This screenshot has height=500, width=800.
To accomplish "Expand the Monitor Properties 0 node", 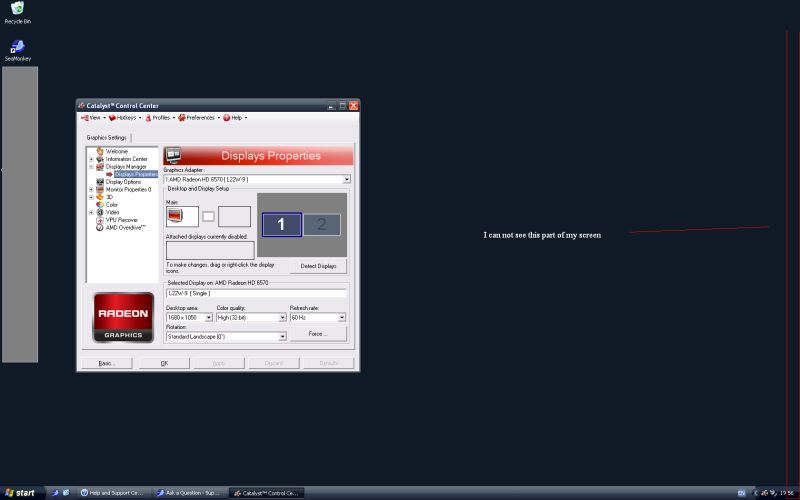I will click(x=91, y=190).
